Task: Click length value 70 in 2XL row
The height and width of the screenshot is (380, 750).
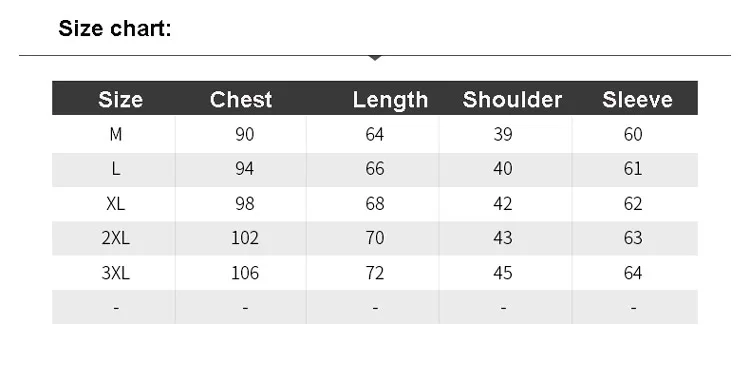Action: [x=375, y=238]
